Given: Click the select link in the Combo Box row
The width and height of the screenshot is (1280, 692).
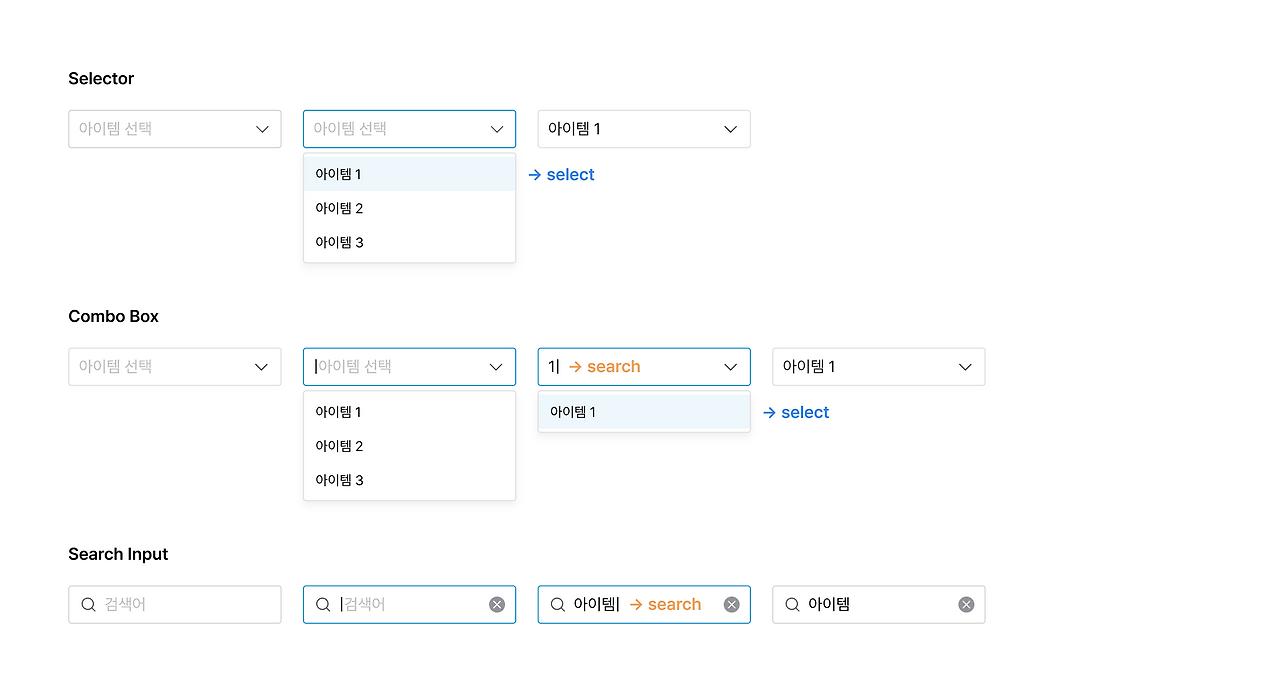Looking at the screenshot, I should (x=796, y=412).
